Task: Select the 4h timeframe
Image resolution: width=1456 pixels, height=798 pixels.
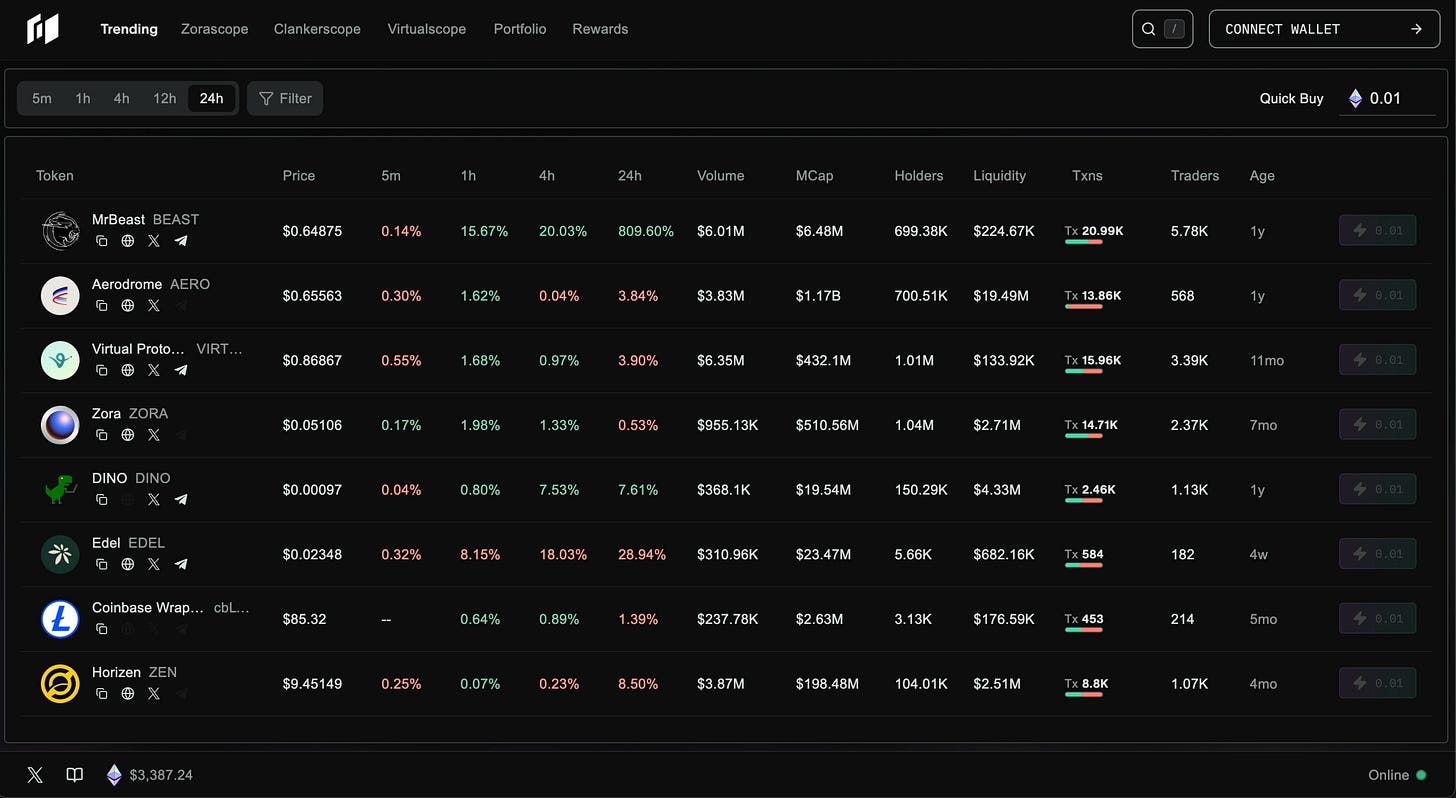Action: click(x=121, y=98)
